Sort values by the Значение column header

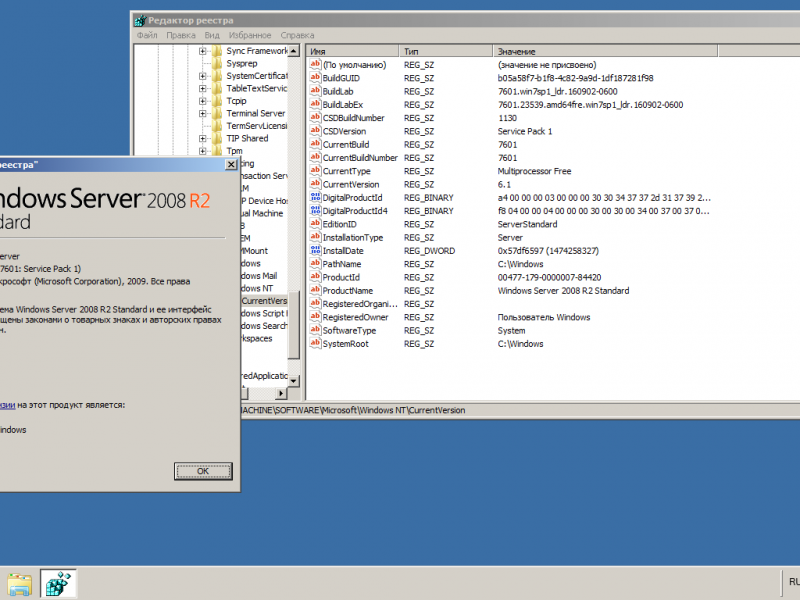tap(606, 51)
